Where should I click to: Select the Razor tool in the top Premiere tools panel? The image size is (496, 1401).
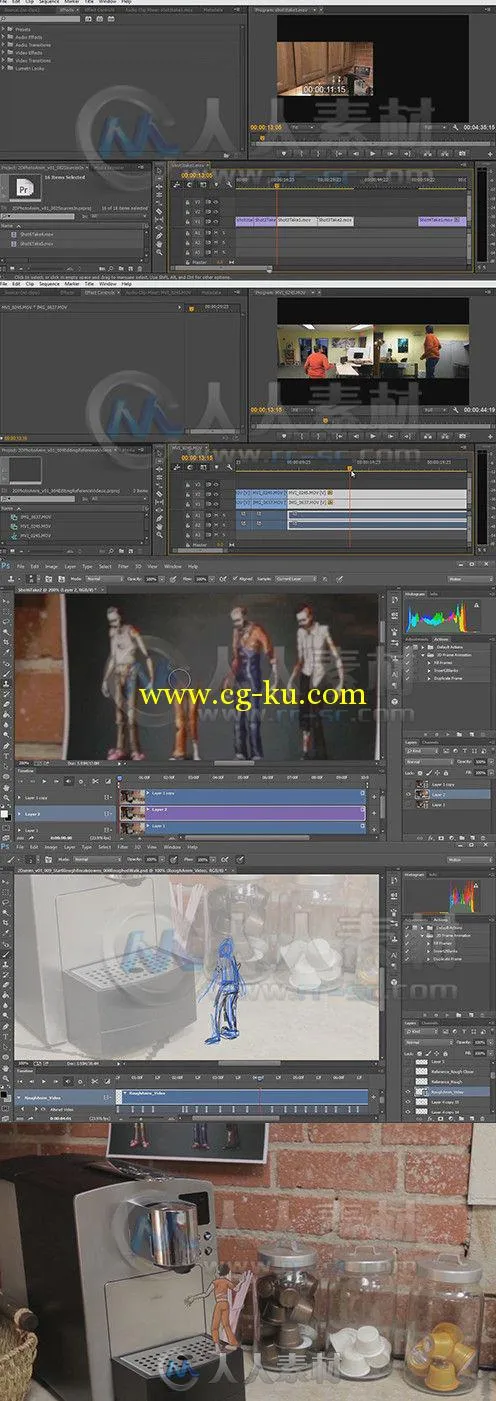click(159, 211)
